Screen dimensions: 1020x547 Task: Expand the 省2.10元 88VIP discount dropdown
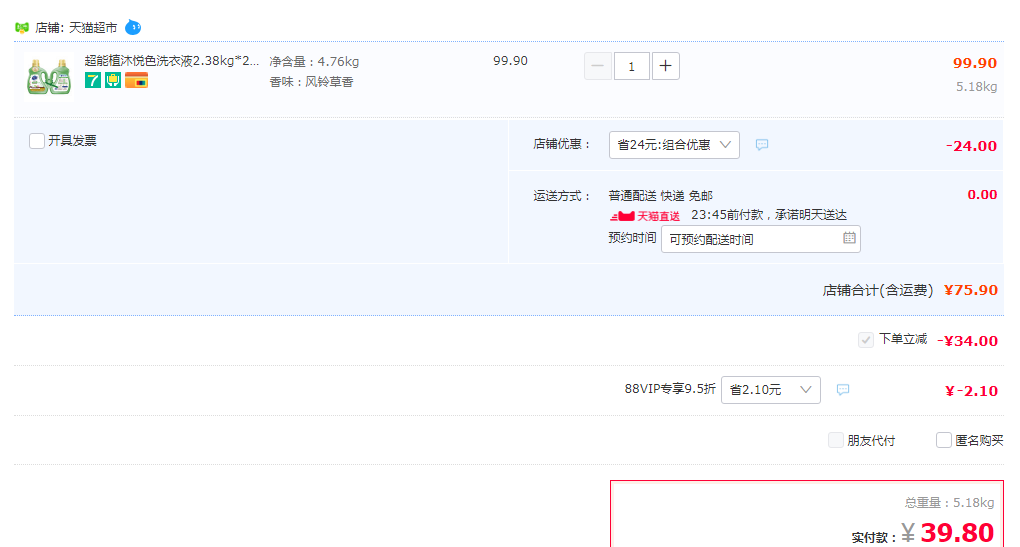pyautogui.click(x=770, y=390)
